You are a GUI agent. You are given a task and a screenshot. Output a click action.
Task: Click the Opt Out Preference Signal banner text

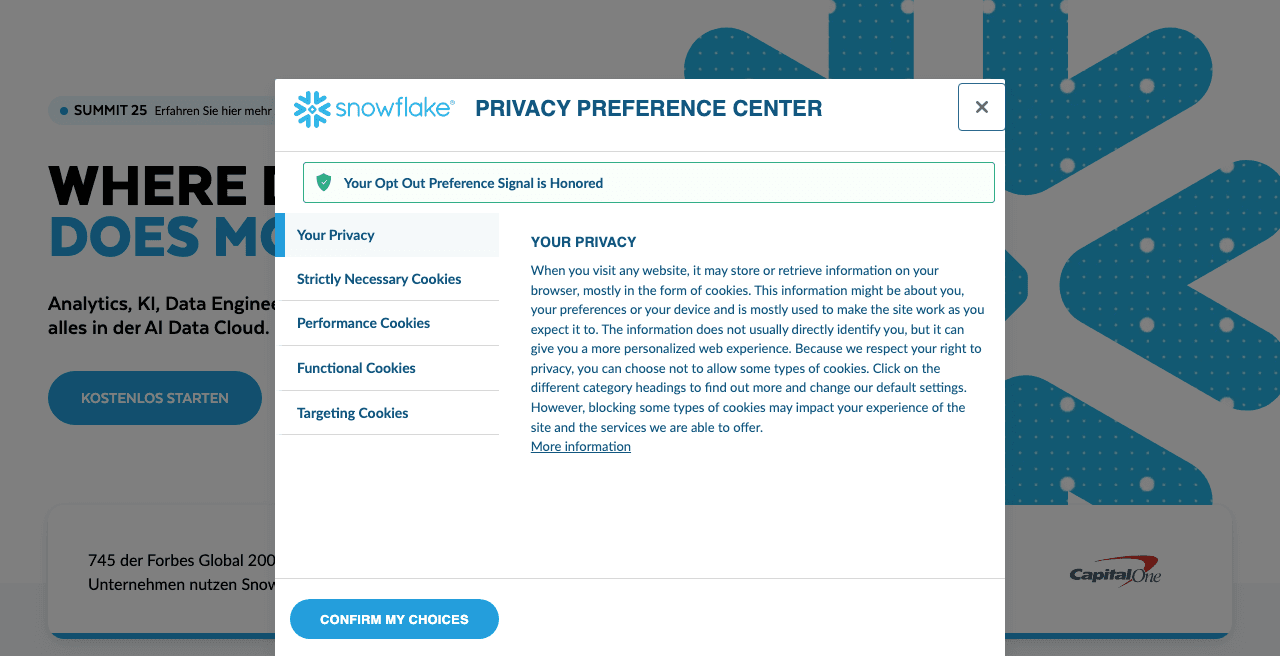point(473,183)
